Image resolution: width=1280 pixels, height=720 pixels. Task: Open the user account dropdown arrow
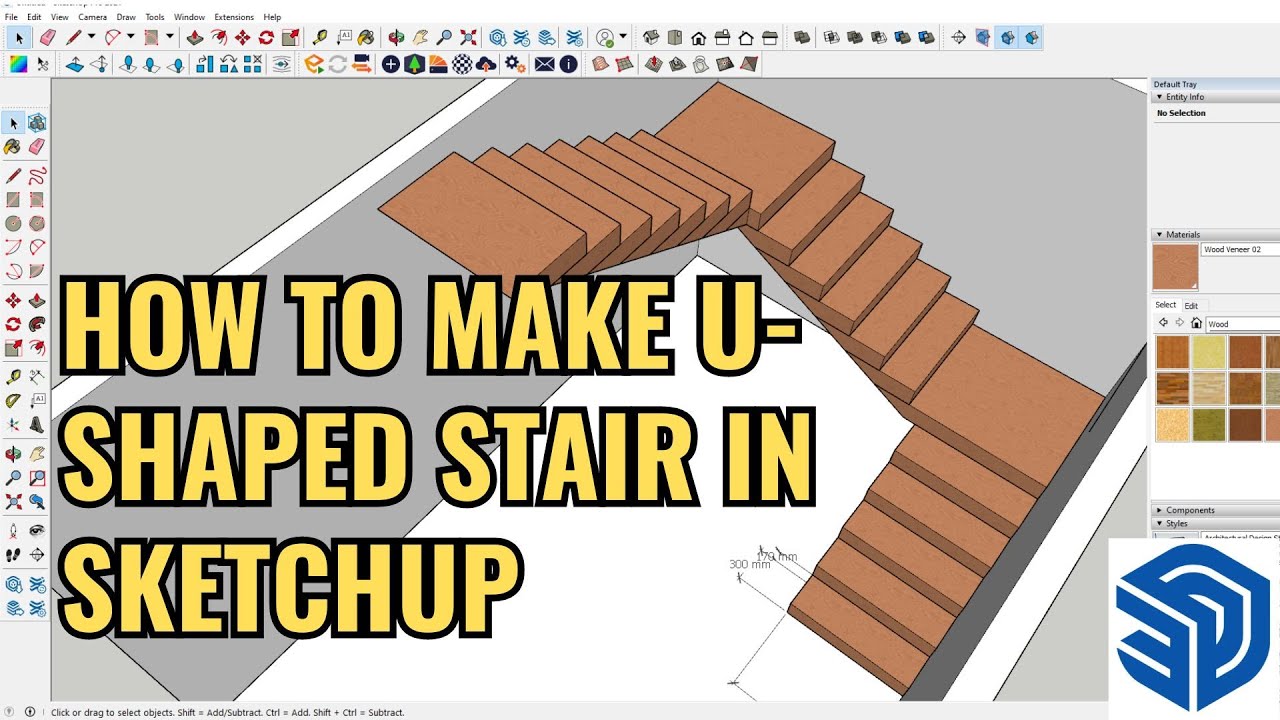pyautogui.click(x=623, y=38)
